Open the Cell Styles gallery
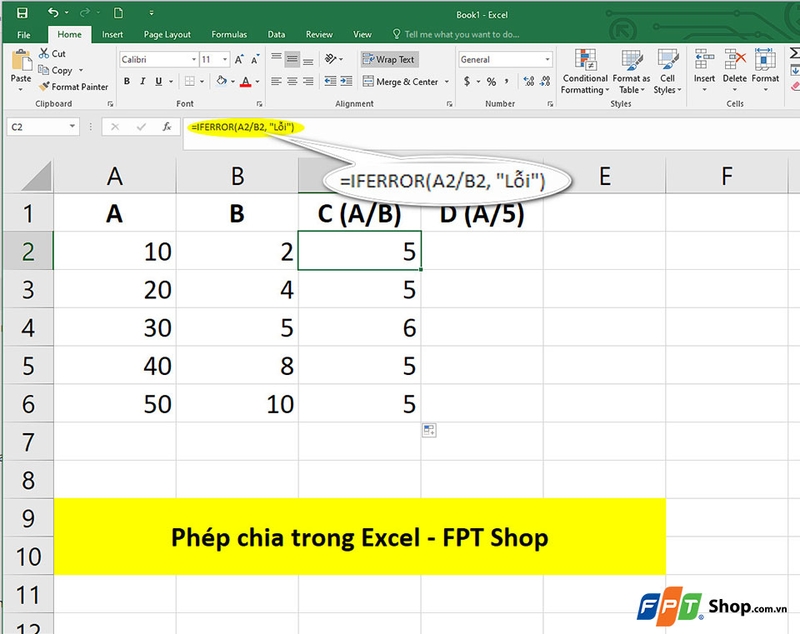 point(666,70)
